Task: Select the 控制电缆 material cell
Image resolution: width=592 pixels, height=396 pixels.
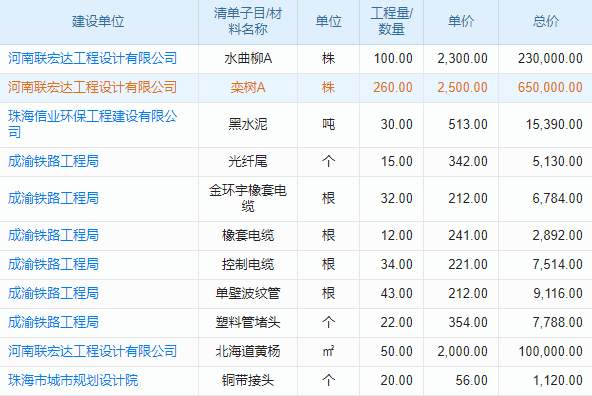Action: 248,264
